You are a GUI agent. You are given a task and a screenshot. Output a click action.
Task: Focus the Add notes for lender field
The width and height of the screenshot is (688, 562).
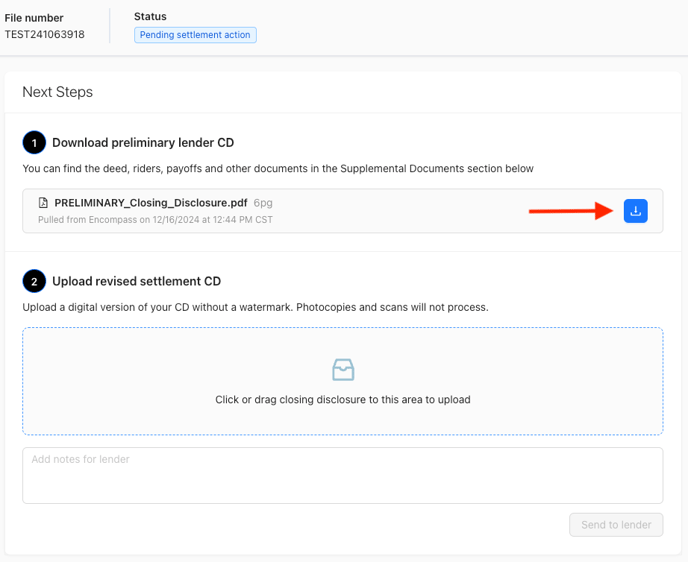click(343, 475)
